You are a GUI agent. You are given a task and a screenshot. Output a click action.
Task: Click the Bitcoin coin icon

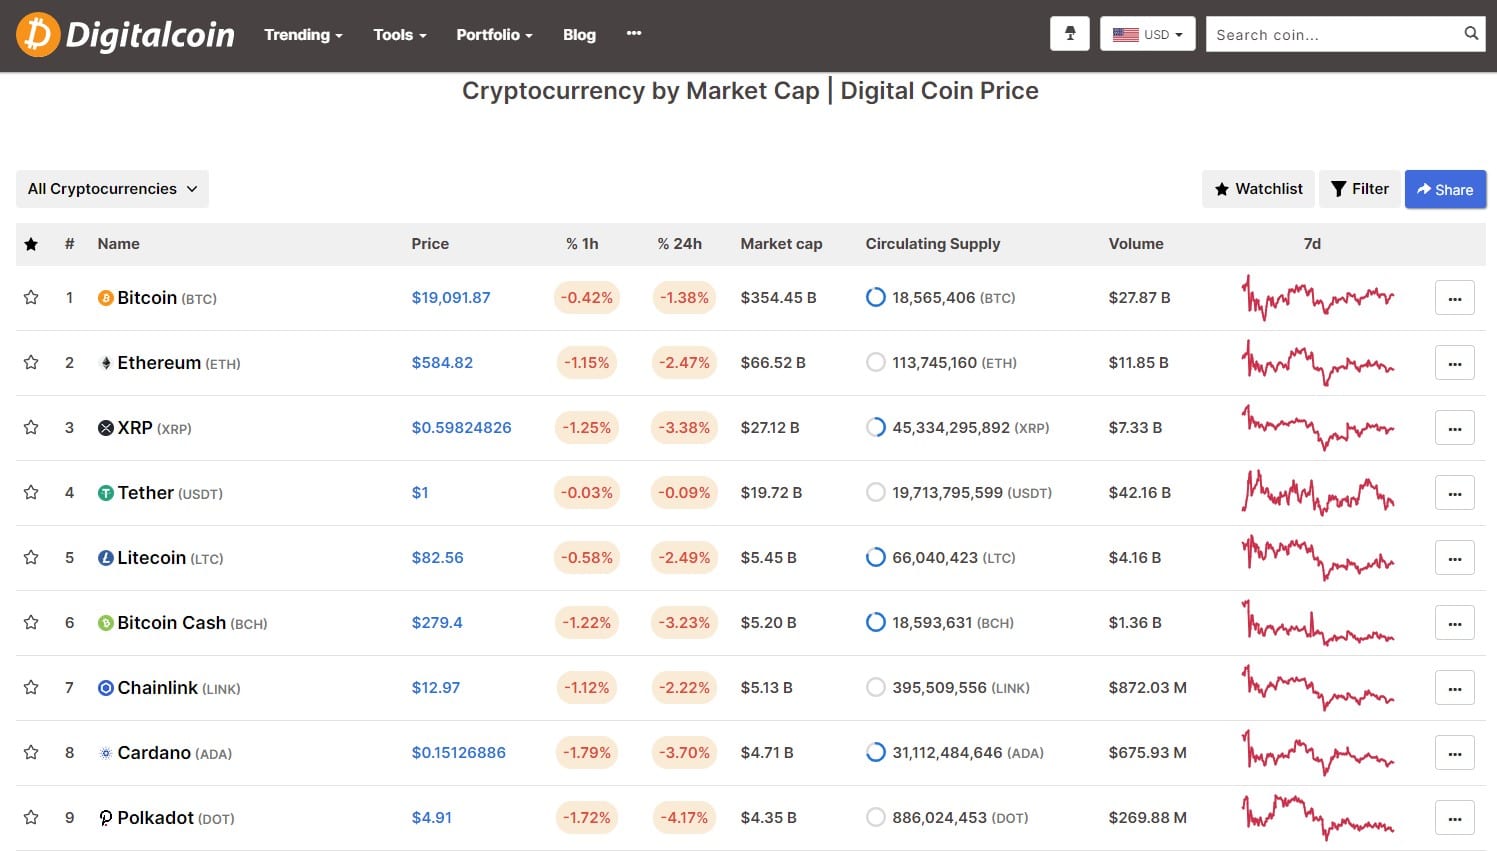(105, 298)
